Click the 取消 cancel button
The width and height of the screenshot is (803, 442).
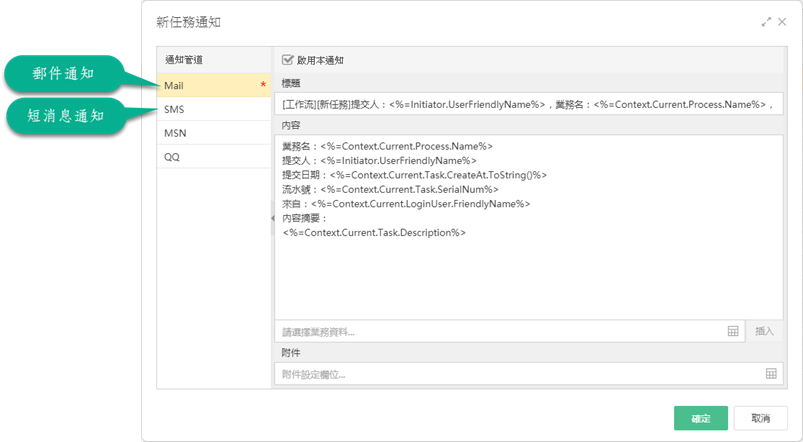[x=760, y=418]
